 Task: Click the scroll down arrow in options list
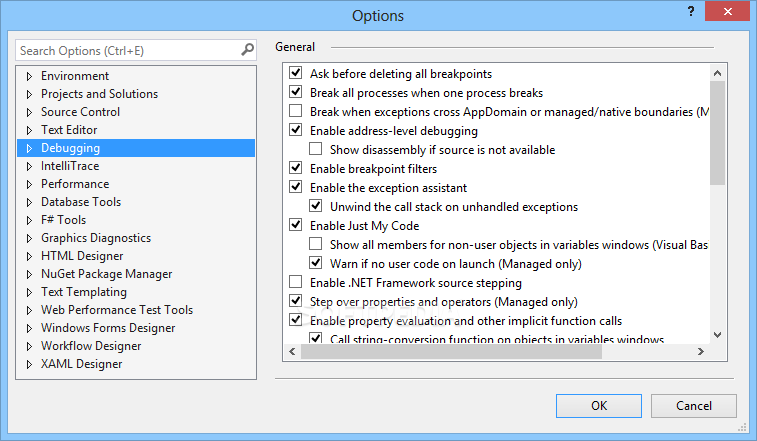pyautogui.click(x=717, y=335)
